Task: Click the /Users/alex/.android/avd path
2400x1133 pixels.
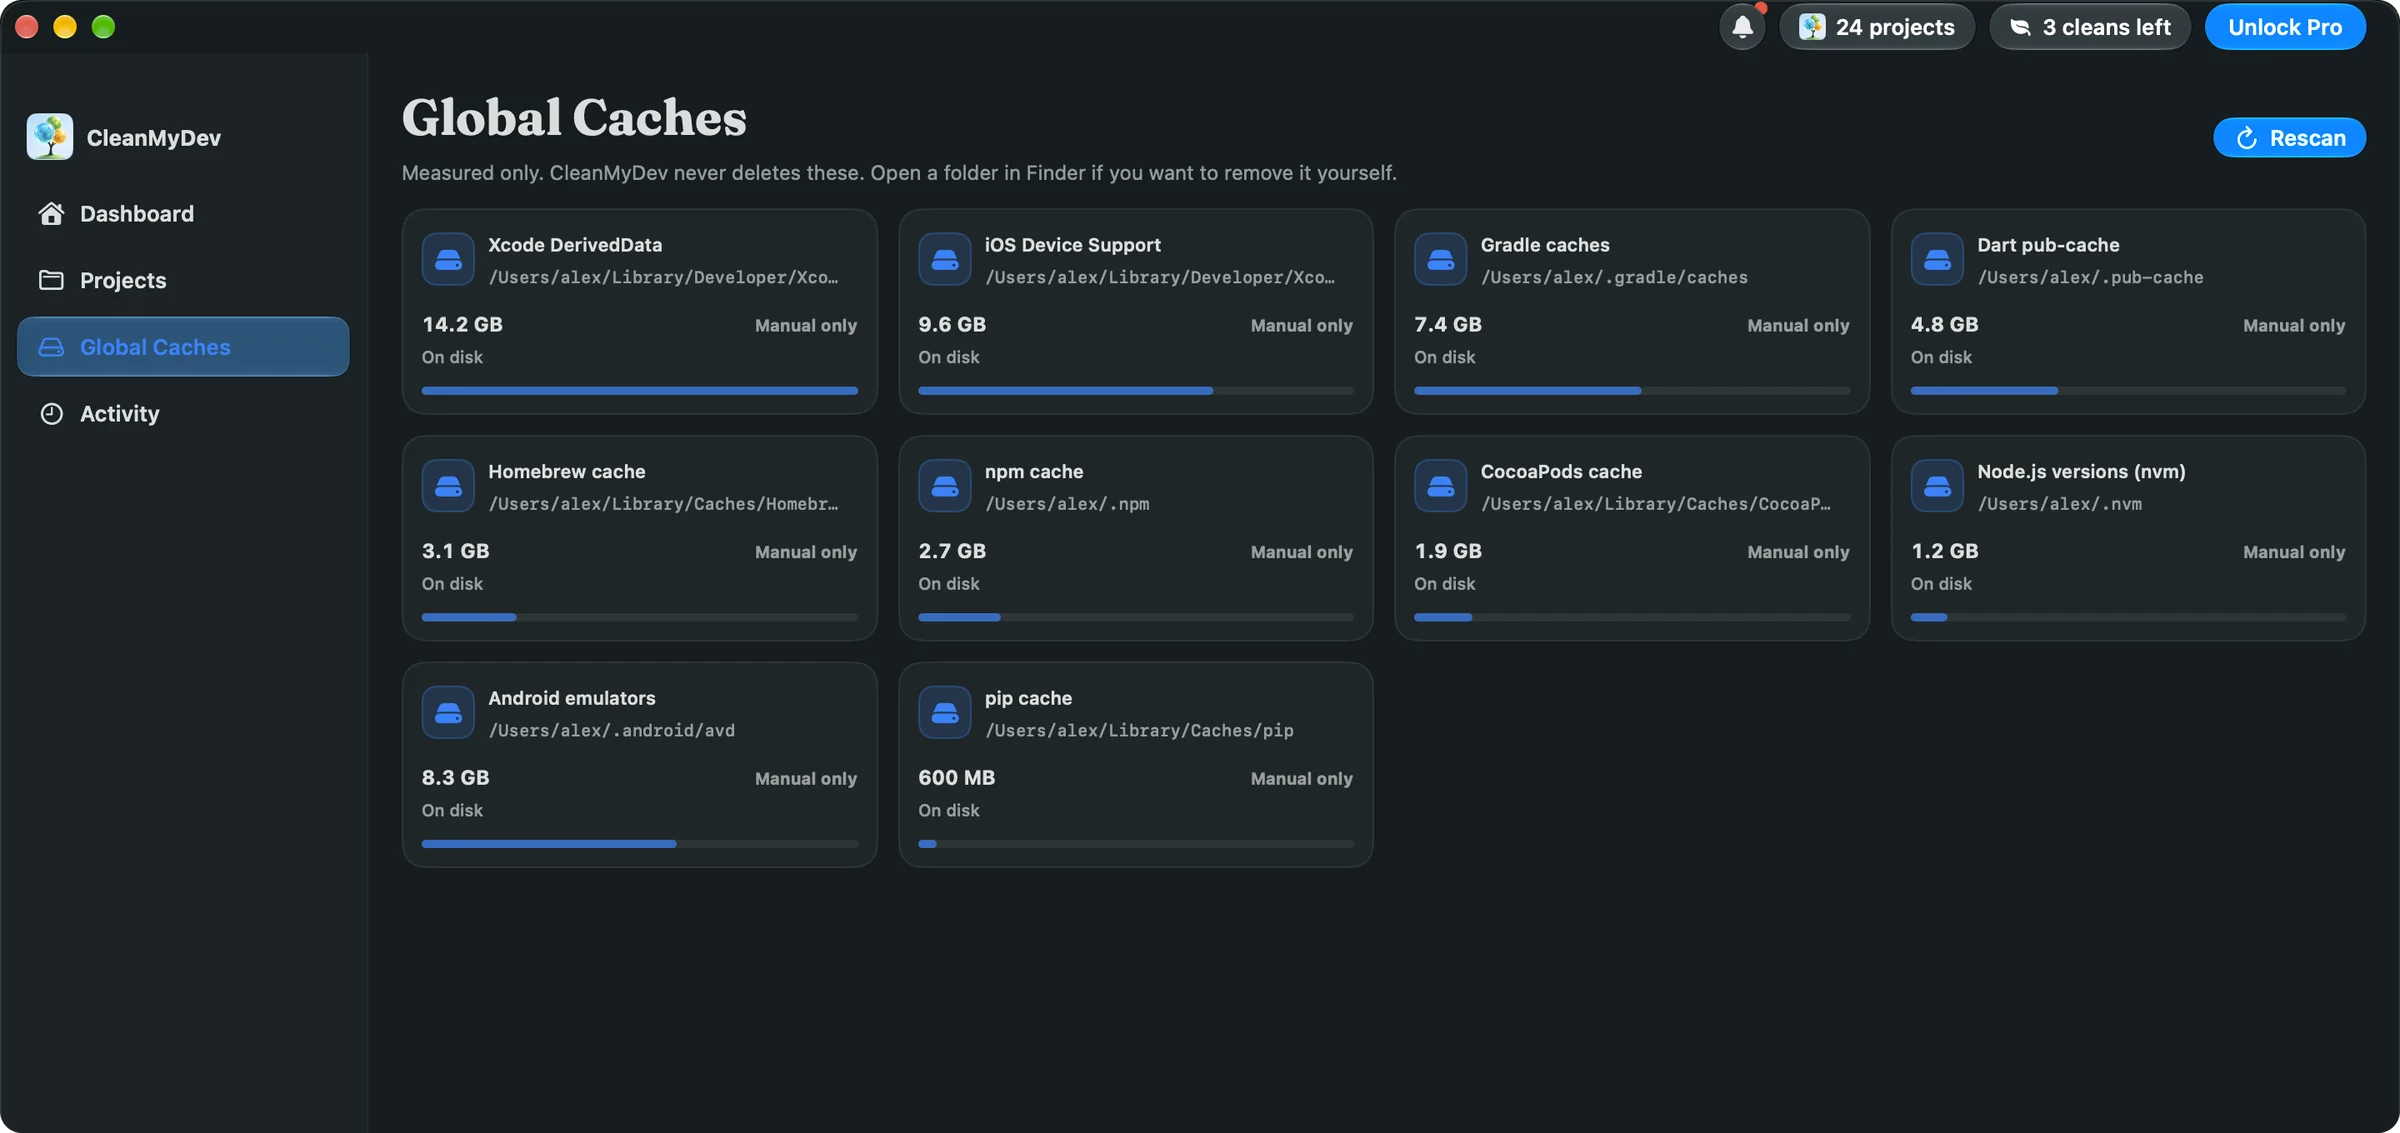Action: (x=611, y=731)
